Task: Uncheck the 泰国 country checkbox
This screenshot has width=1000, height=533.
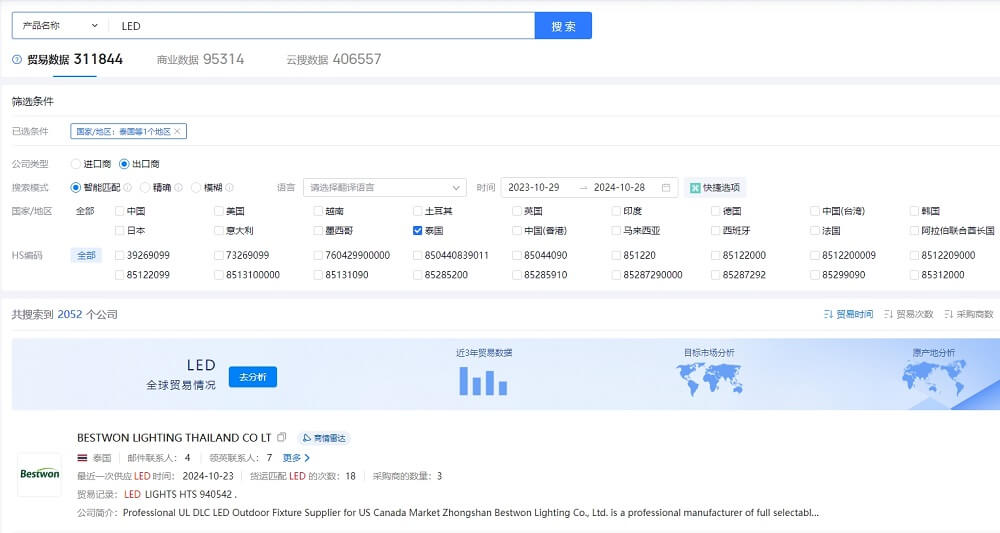Action: coord(418,231)
